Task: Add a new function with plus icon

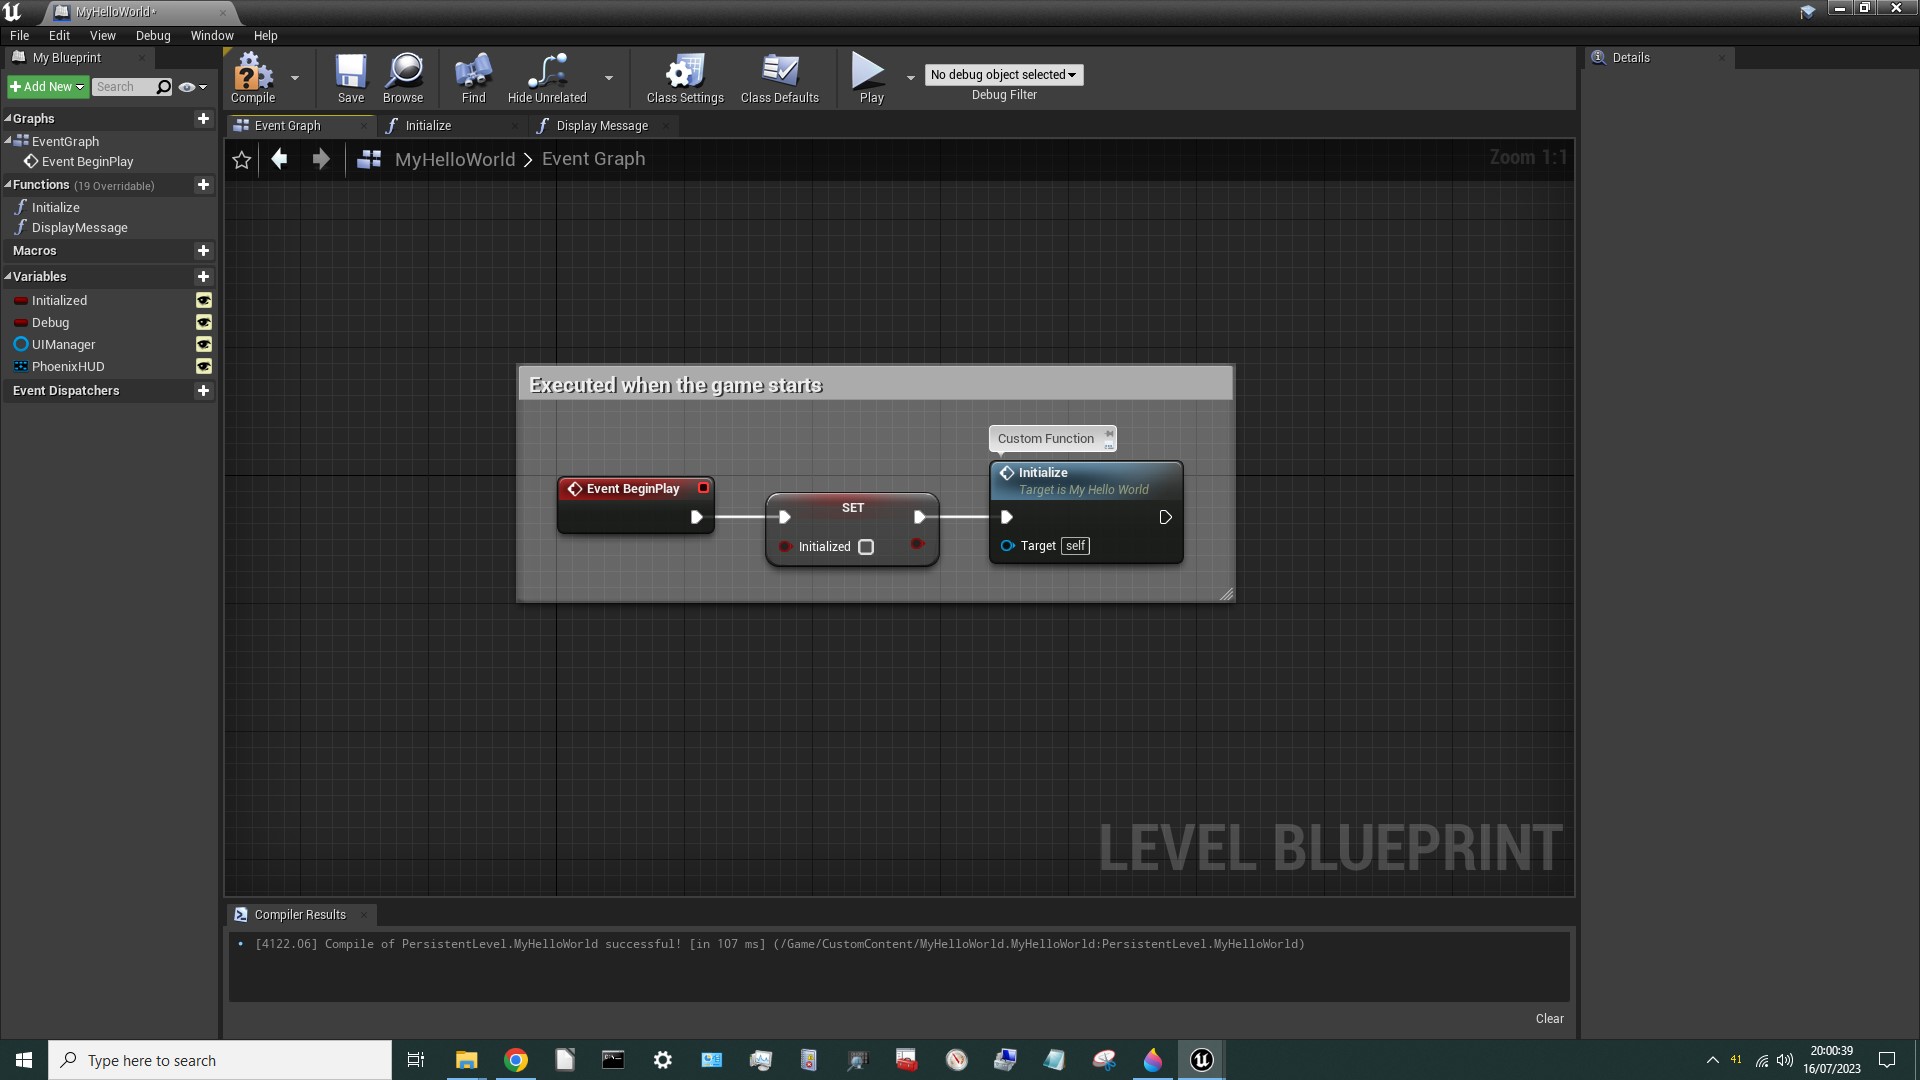Action: click(x=203, y=185)
